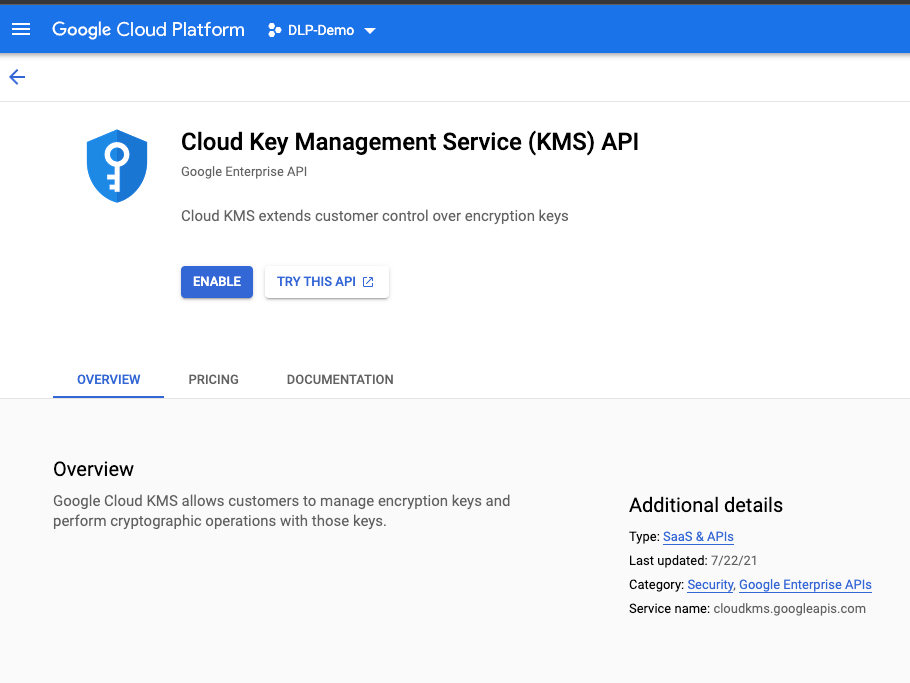Open the SaaS & APIs link

coord(697,537)
